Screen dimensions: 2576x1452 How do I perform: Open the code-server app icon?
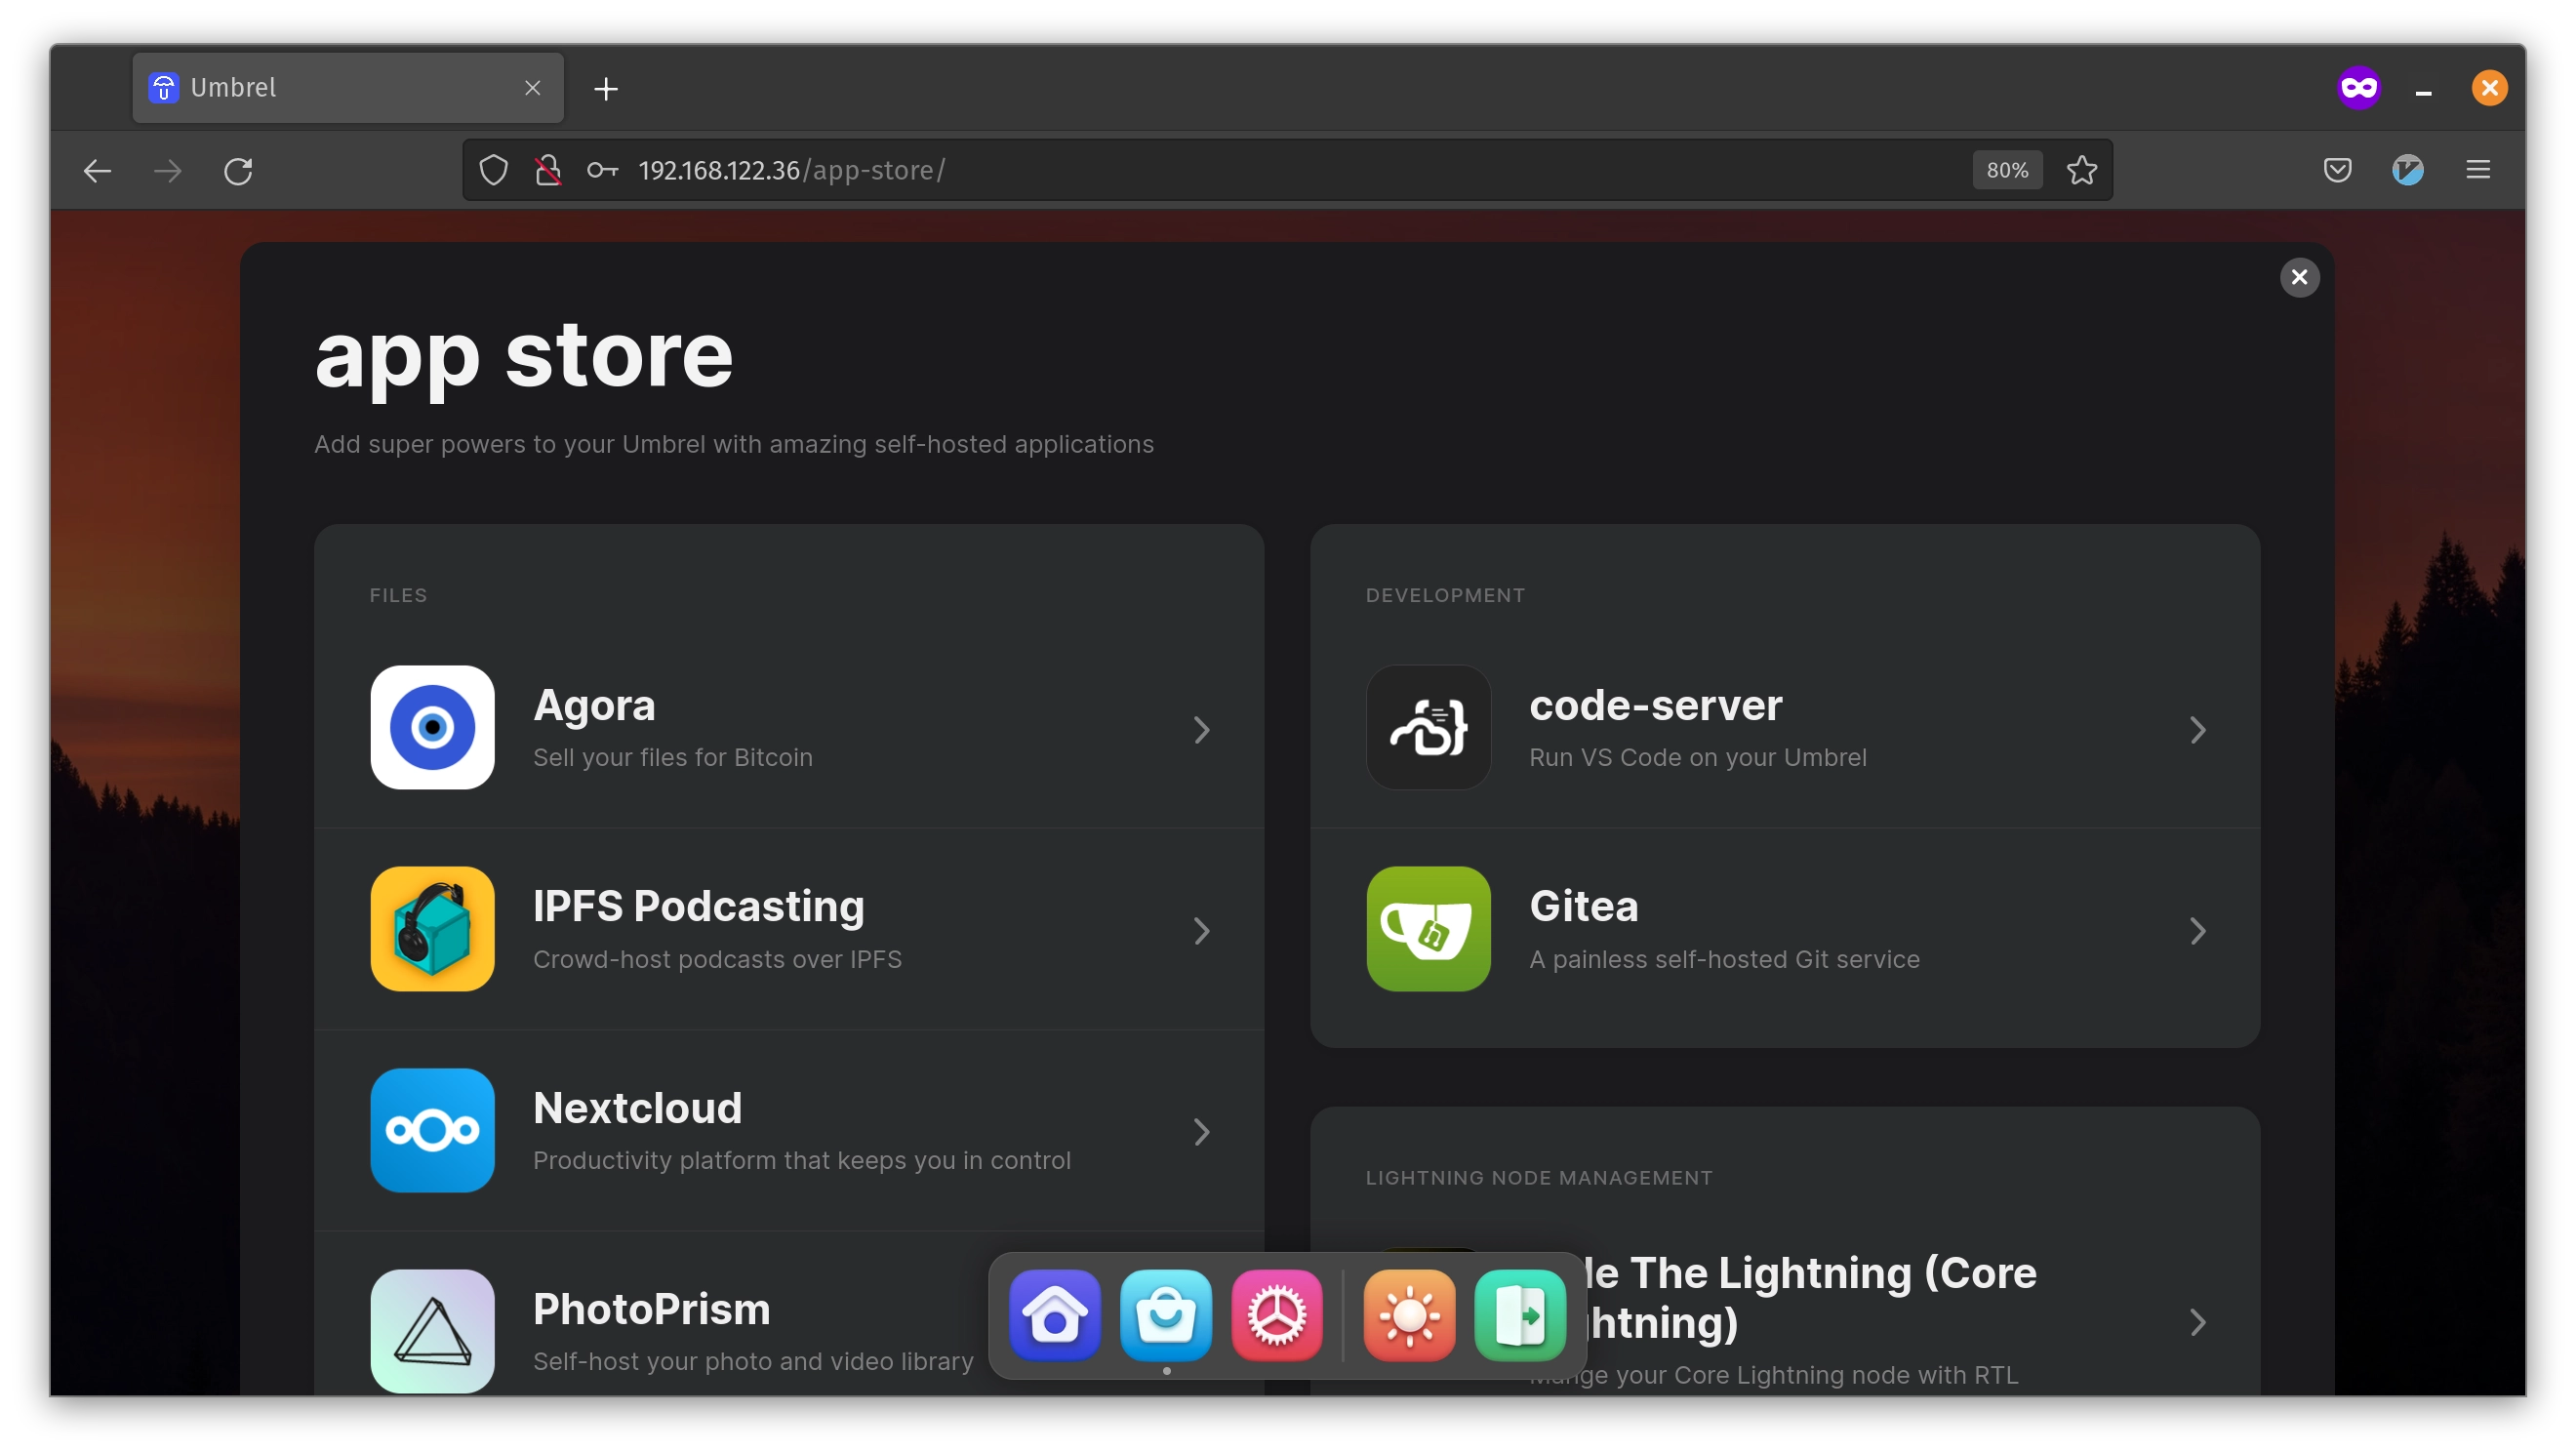1428,728
